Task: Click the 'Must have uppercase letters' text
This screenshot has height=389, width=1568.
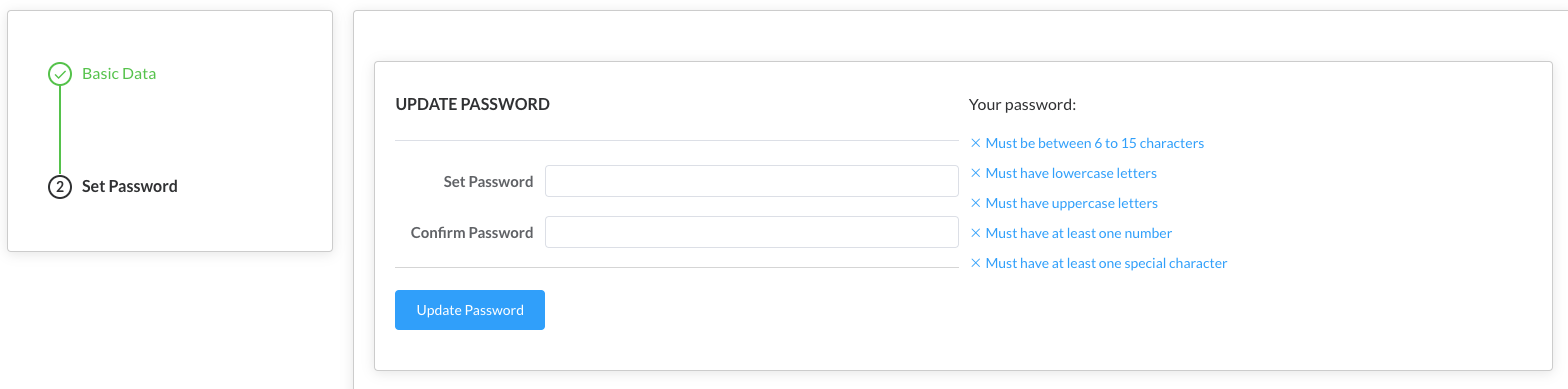Action: tap(1072, 203)
